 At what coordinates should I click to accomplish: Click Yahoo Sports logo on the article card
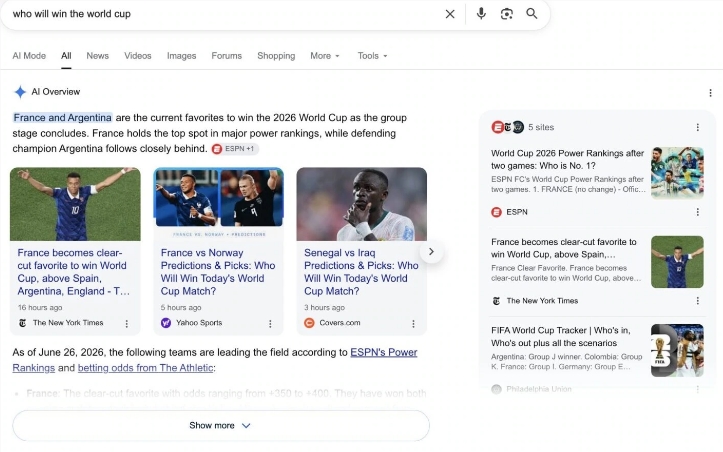coord(166,323)
